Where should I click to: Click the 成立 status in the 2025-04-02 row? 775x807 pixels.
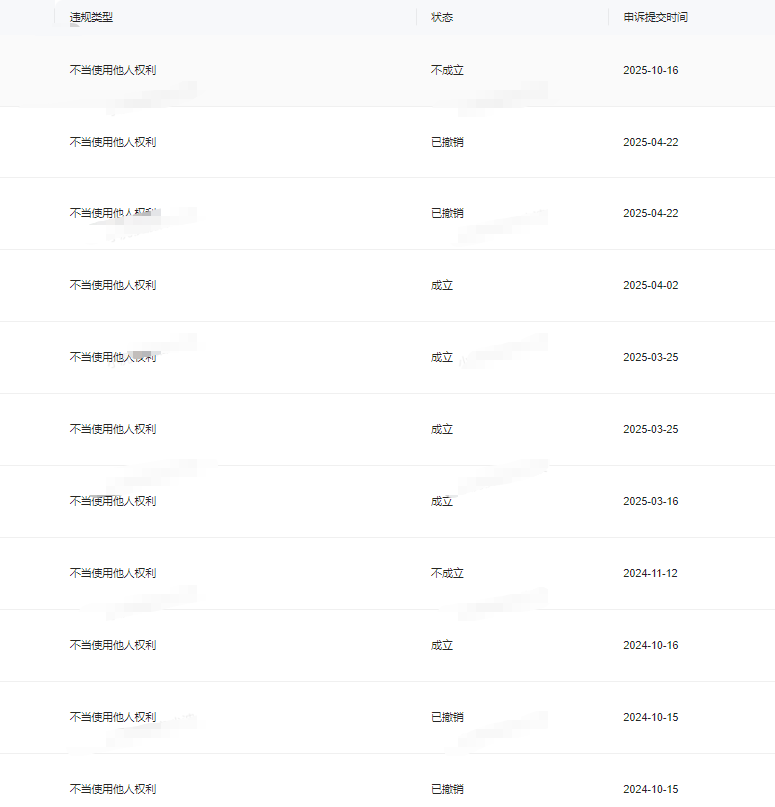[442, 285]
